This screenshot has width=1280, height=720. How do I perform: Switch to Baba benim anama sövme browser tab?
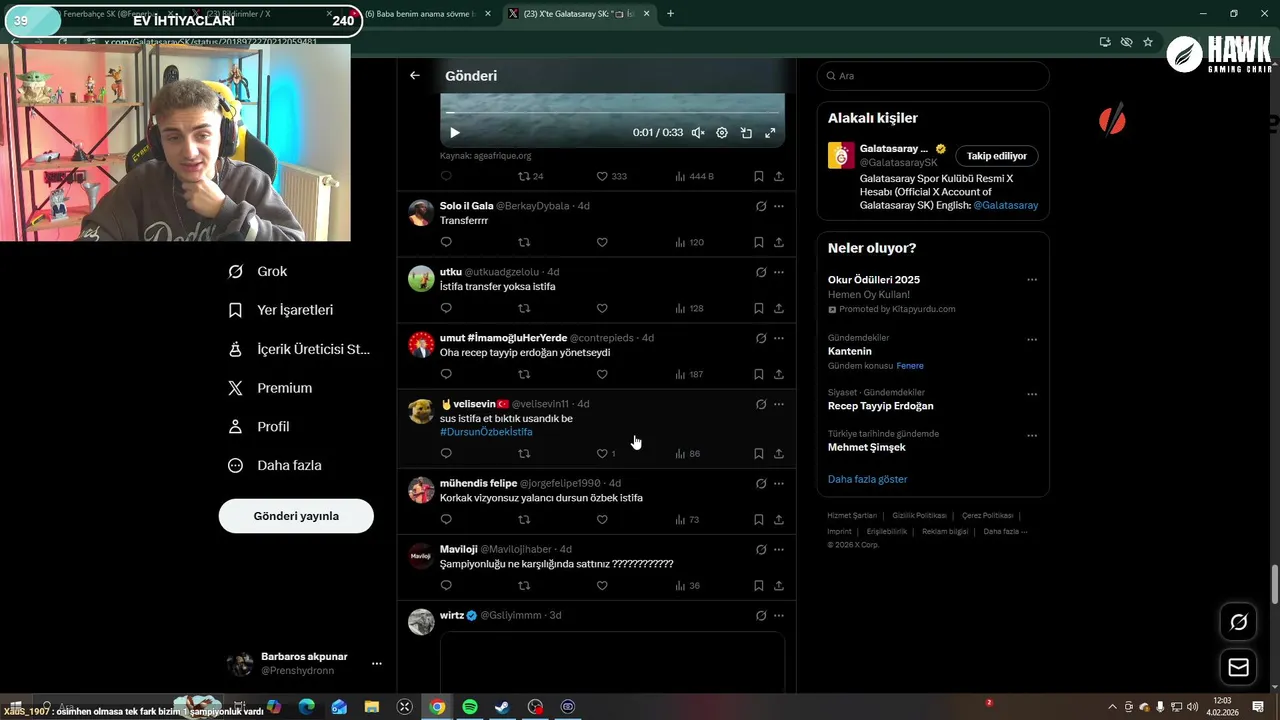click(427, 14)
